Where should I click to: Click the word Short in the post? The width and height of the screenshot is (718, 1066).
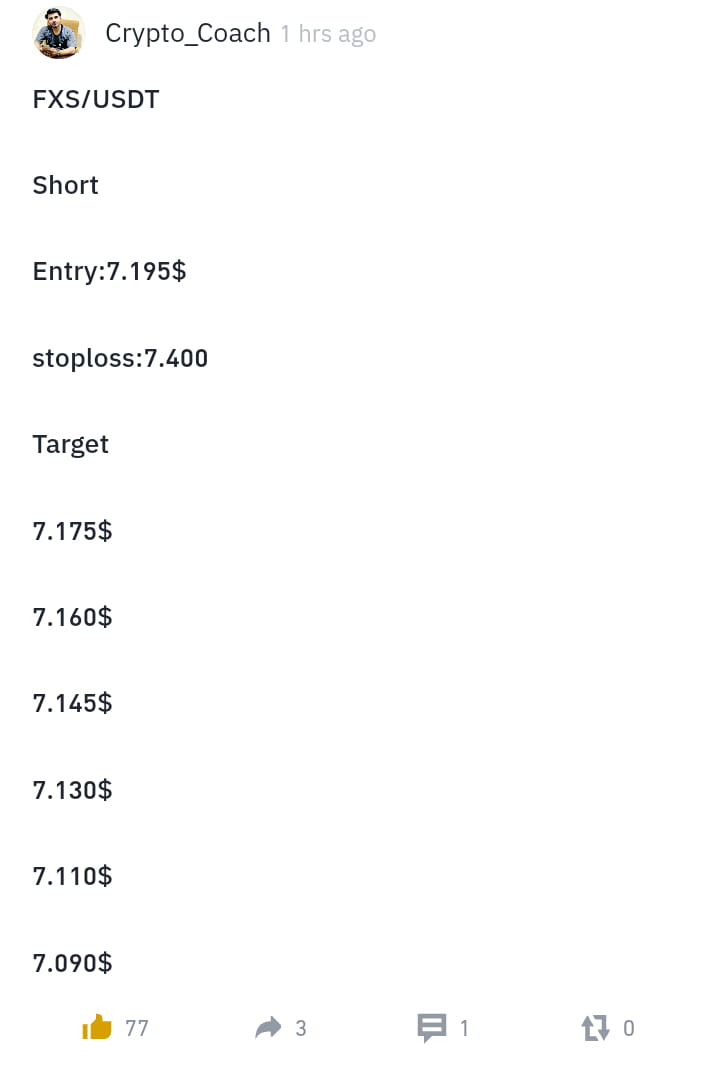[x=65, y=185]
